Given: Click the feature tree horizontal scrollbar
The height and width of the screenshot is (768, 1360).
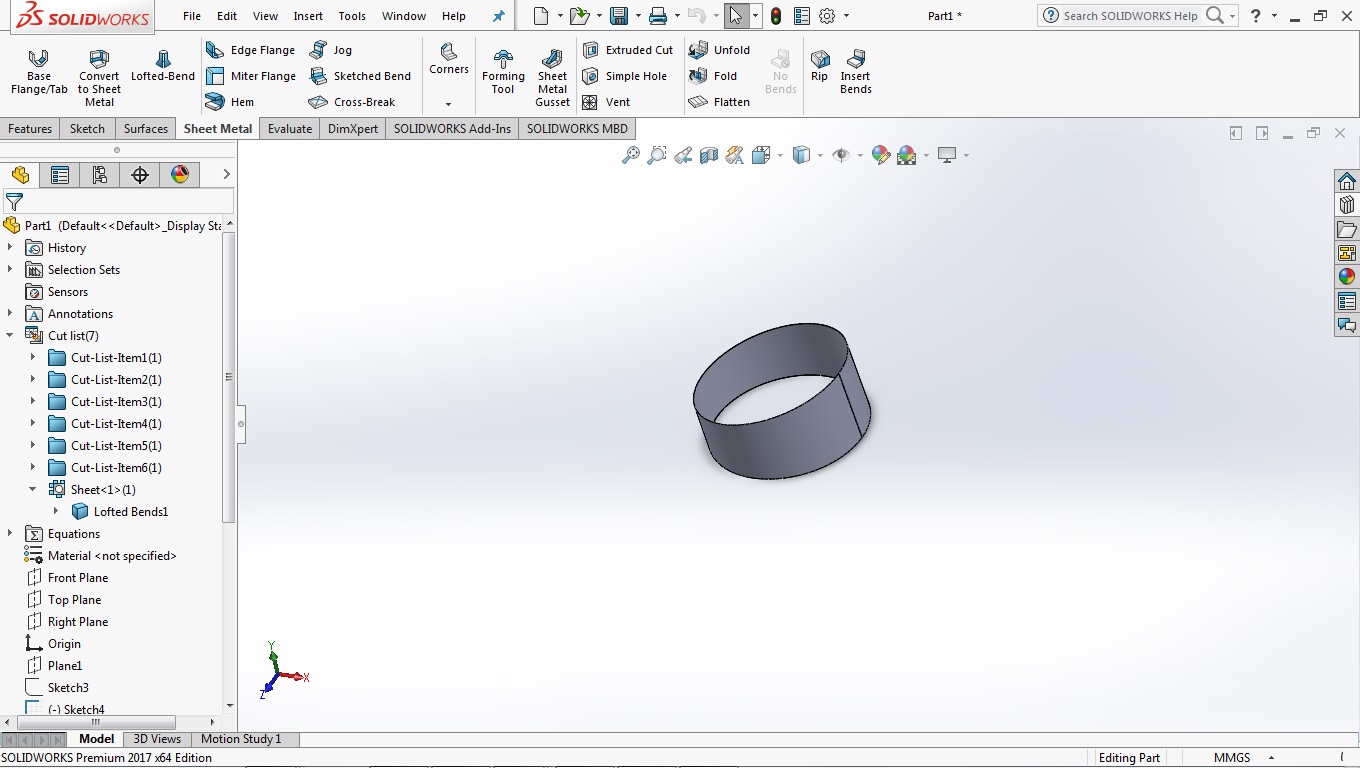Looking at the screenshot, I should click(96, 722).
